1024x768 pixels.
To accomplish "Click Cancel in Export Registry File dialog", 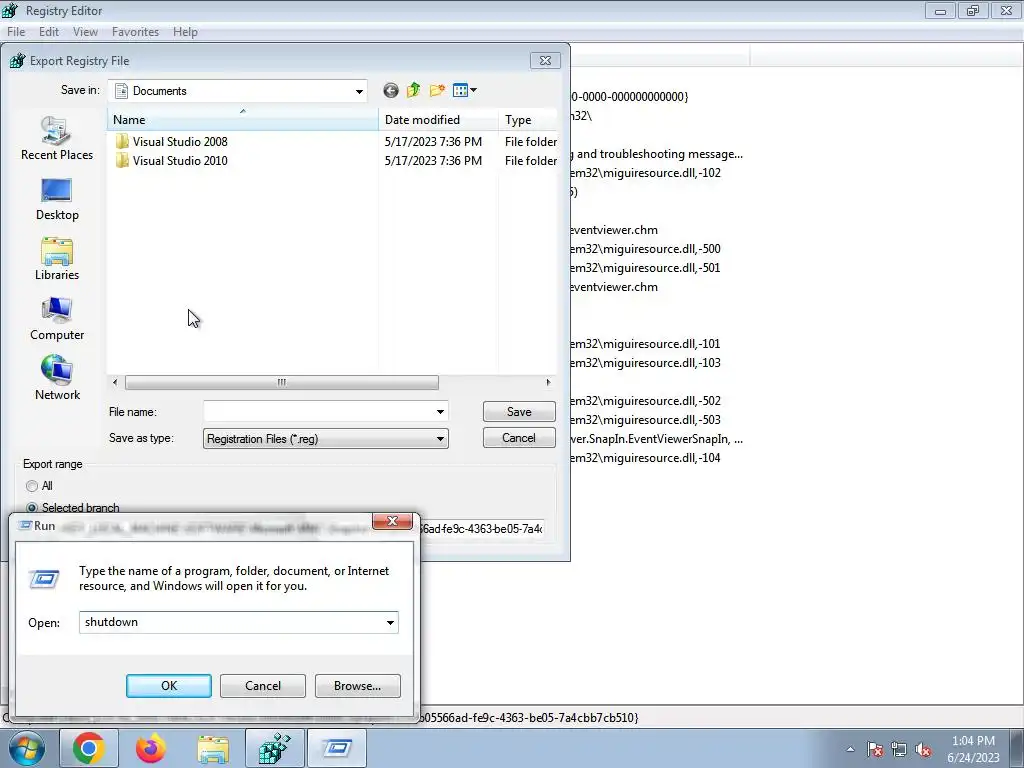I will [519, 438].
